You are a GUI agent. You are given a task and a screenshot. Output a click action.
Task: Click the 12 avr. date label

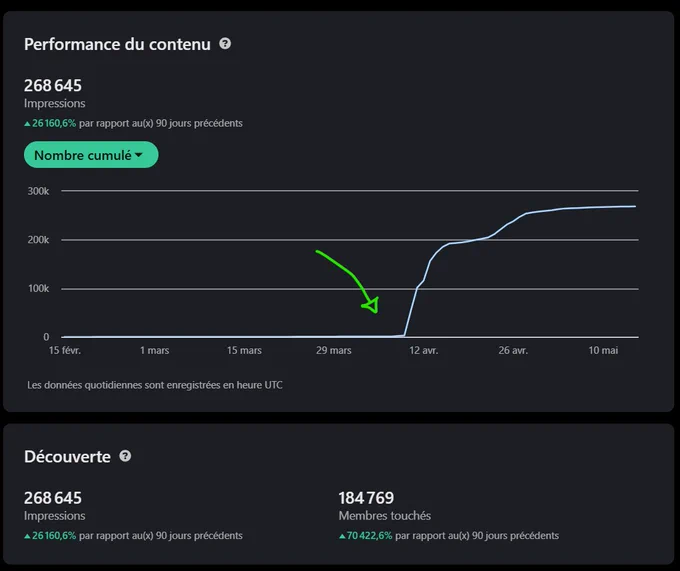coord(424,350)
